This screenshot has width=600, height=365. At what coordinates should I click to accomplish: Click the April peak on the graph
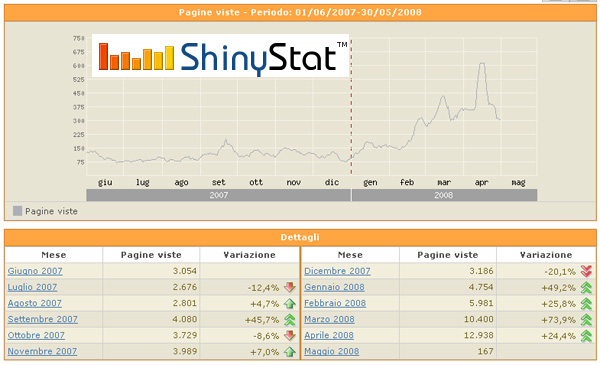click(x=482, y=64)
